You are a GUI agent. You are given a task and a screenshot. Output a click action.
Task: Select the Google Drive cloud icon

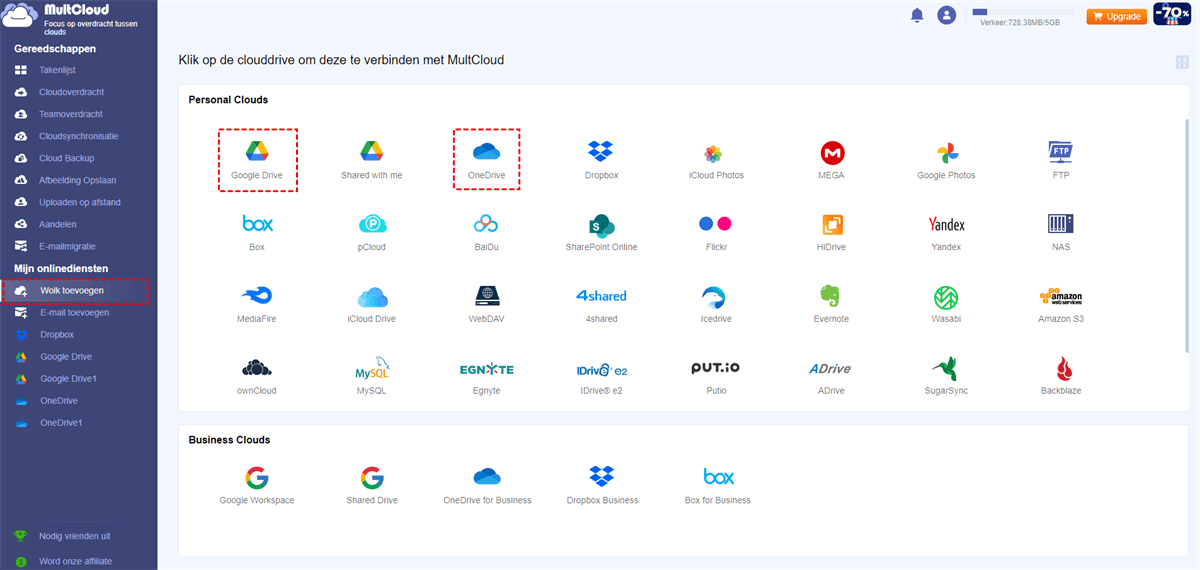click(257, 152)
